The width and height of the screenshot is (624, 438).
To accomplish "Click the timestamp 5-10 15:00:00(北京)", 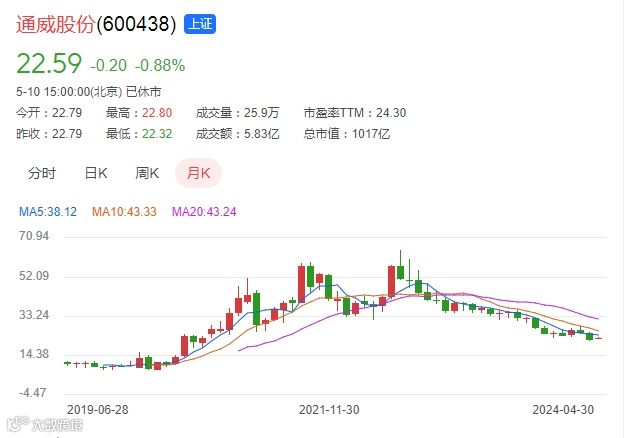I will [x=69, y=92].
